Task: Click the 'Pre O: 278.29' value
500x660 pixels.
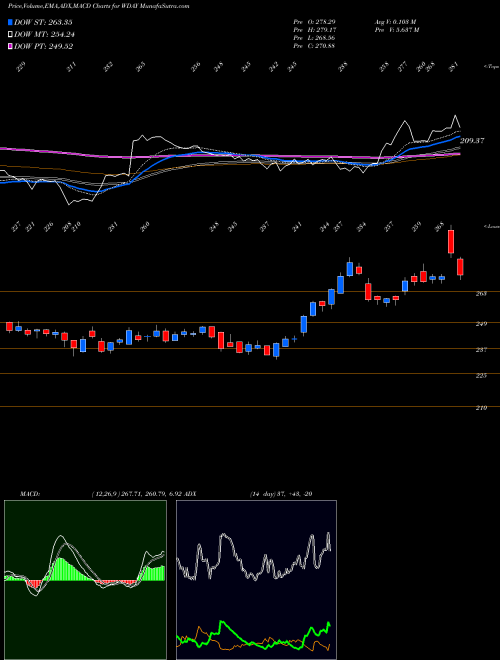Action: (x=314, y=21)
